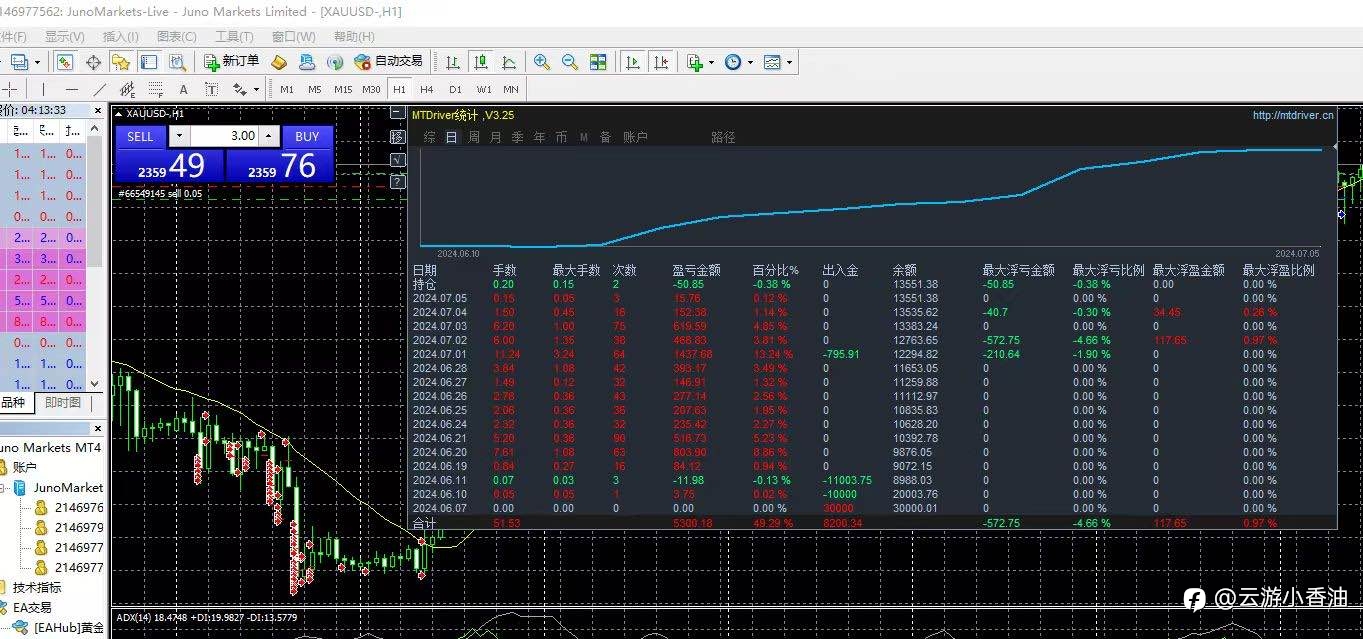Click the 移 move button on chart
The height and width of the screenshot is (639, 1363).
pyautogui.click(x=397, y=137)
